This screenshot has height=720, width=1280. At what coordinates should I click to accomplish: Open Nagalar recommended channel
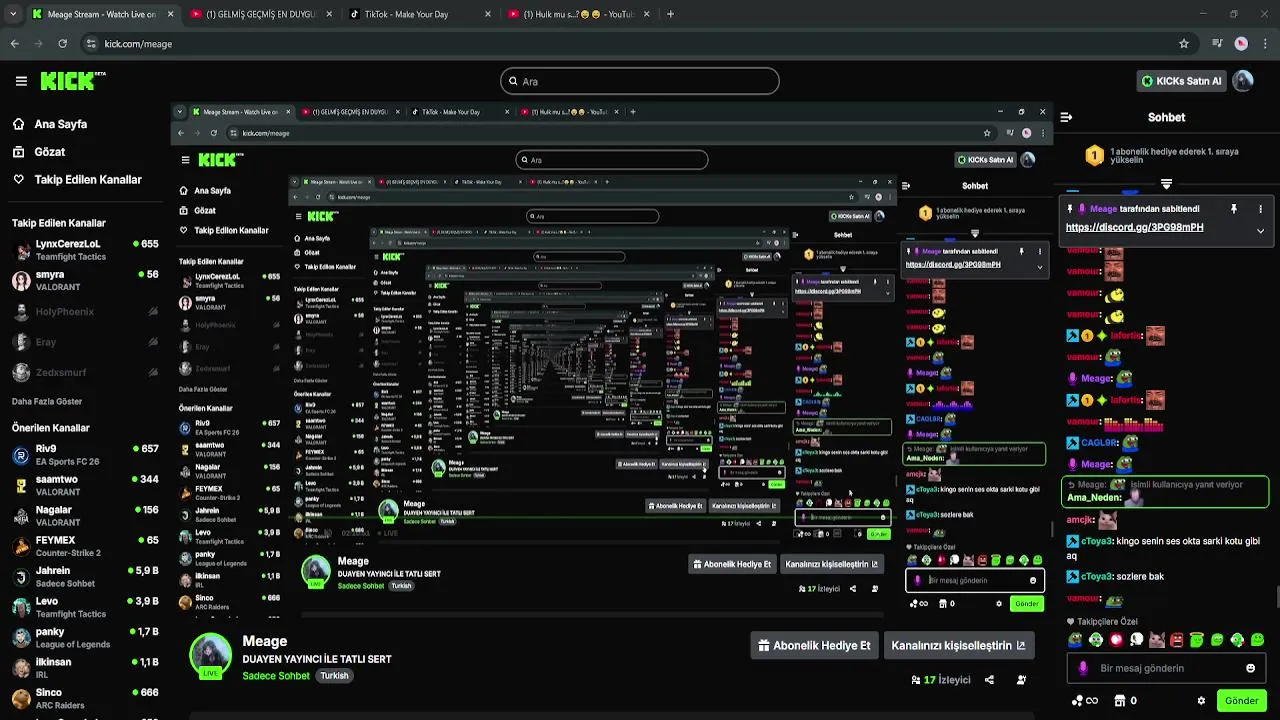(85, 516)
